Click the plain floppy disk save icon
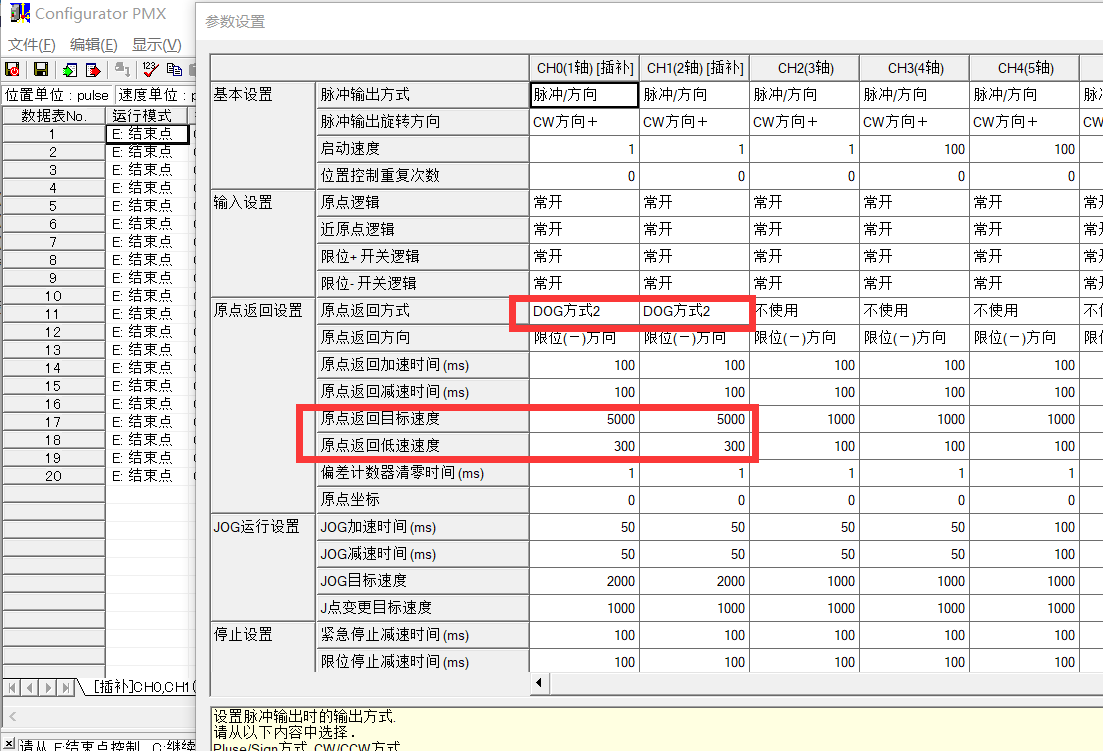1103x751 pixels. 41,69
